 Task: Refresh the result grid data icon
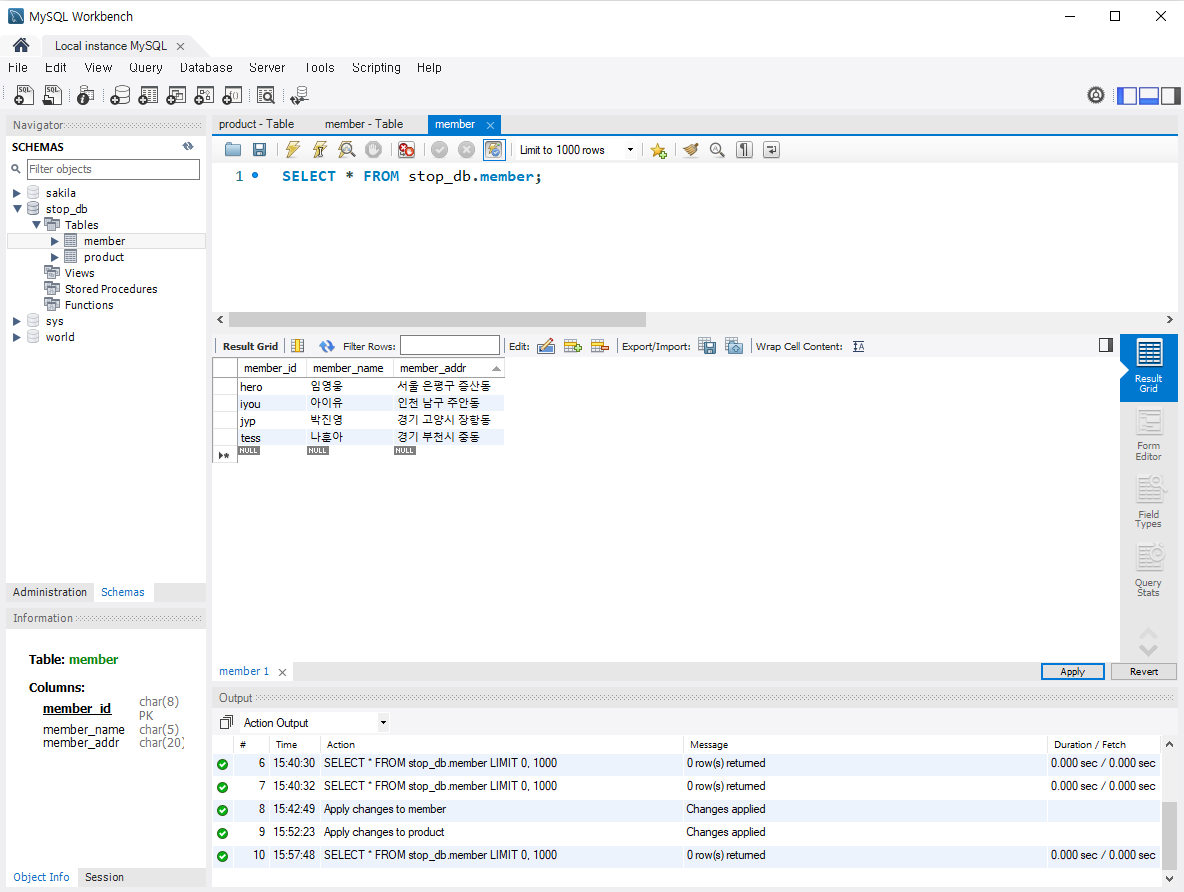326,346
